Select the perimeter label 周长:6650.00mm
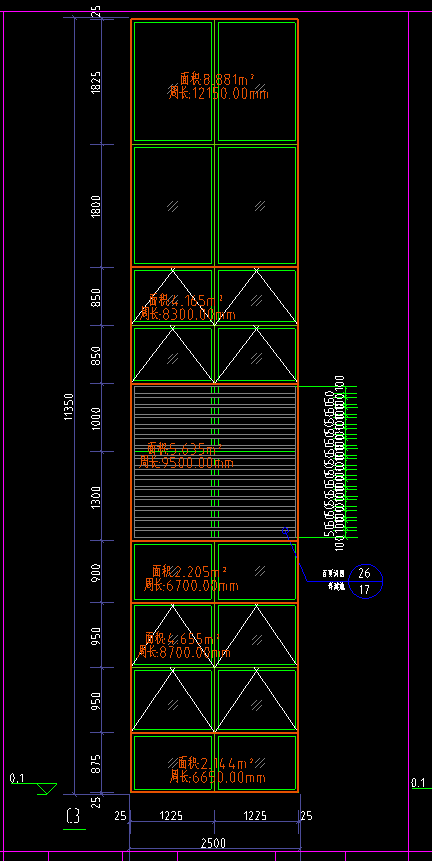 pyautogui.click(x=218, y=778)
